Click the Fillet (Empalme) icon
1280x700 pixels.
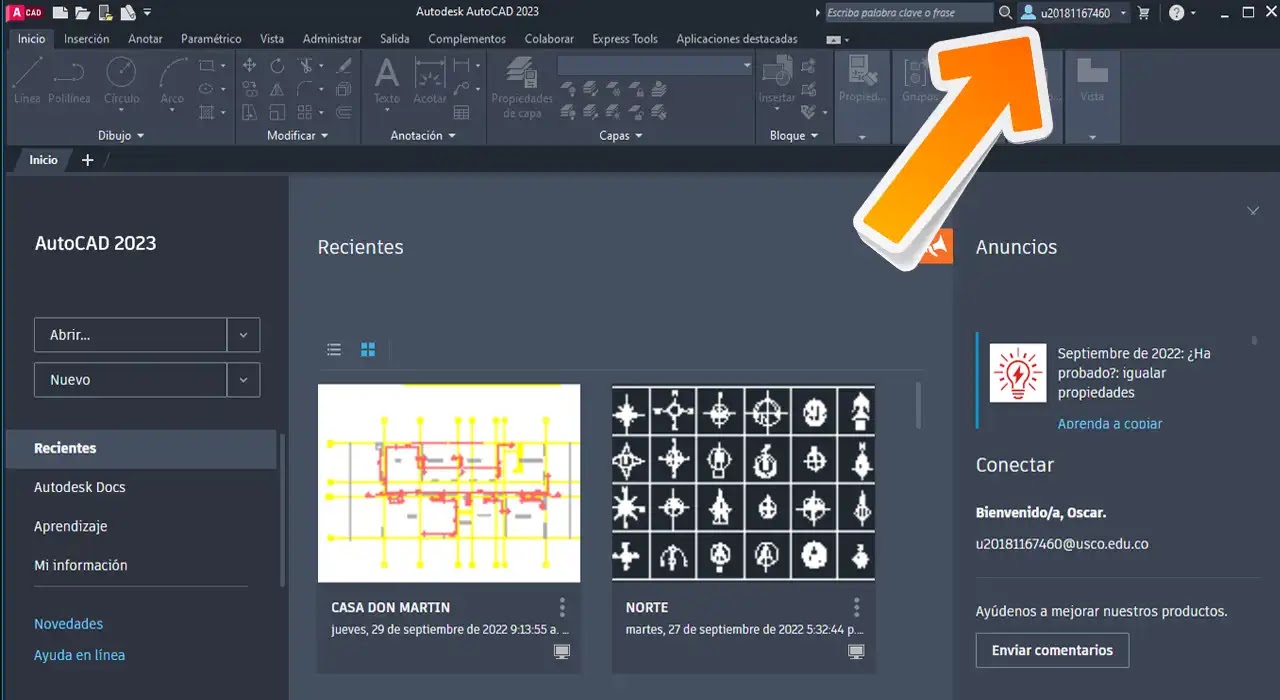pyautogui.click(x=306, y=89)
